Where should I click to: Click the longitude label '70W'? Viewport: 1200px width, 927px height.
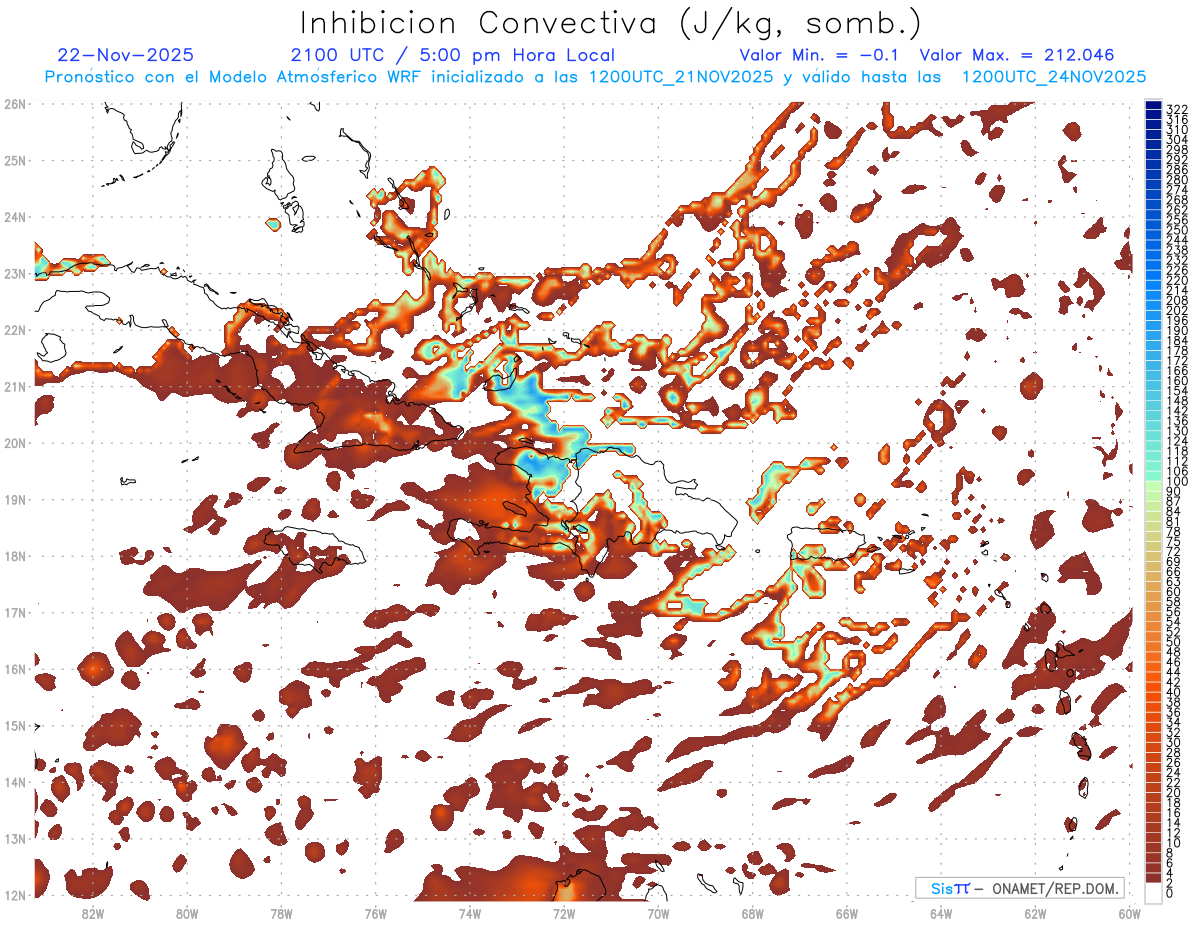pos(658,914)
